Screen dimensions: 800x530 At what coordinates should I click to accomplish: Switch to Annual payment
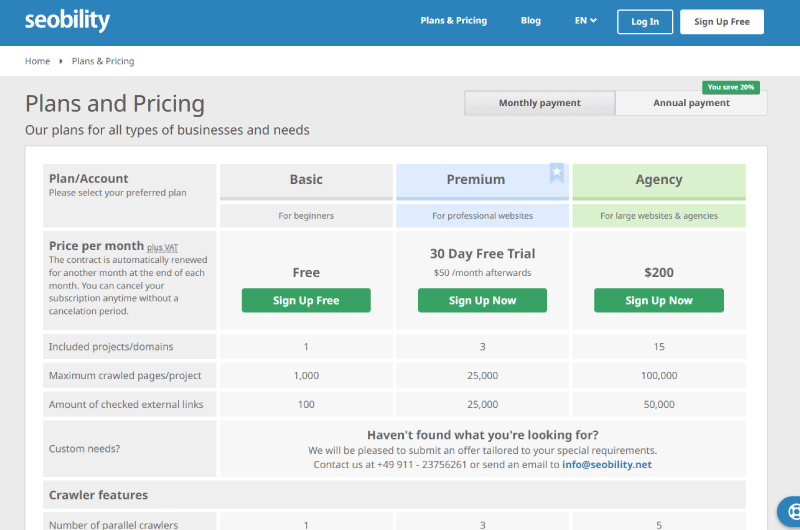[x=691, y=103]
